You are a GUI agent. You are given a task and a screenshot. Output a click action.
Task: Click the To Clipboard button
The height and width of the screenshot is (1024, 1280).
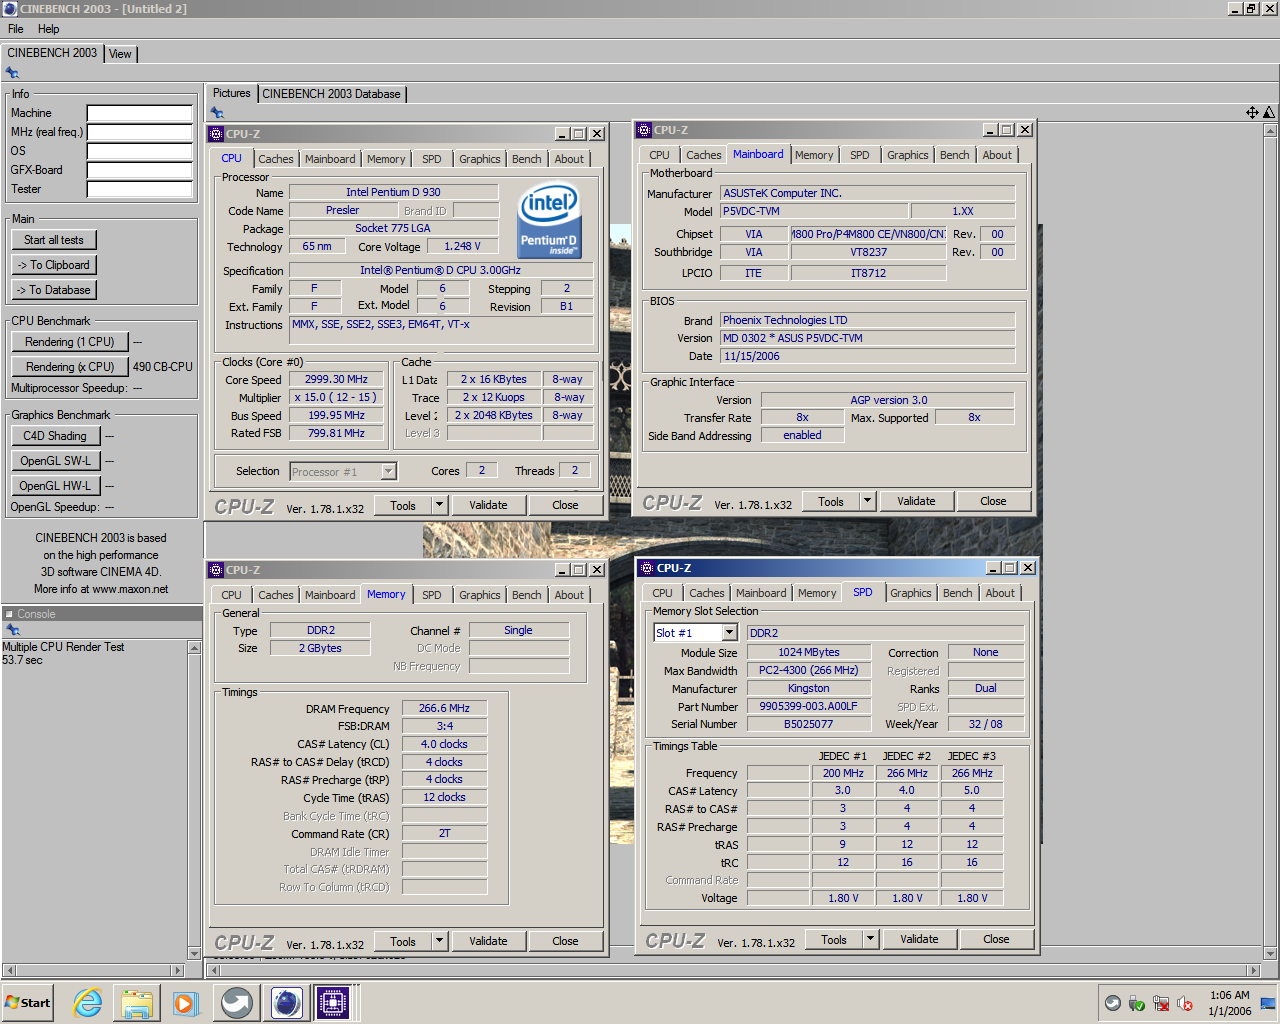coord(54,265)
